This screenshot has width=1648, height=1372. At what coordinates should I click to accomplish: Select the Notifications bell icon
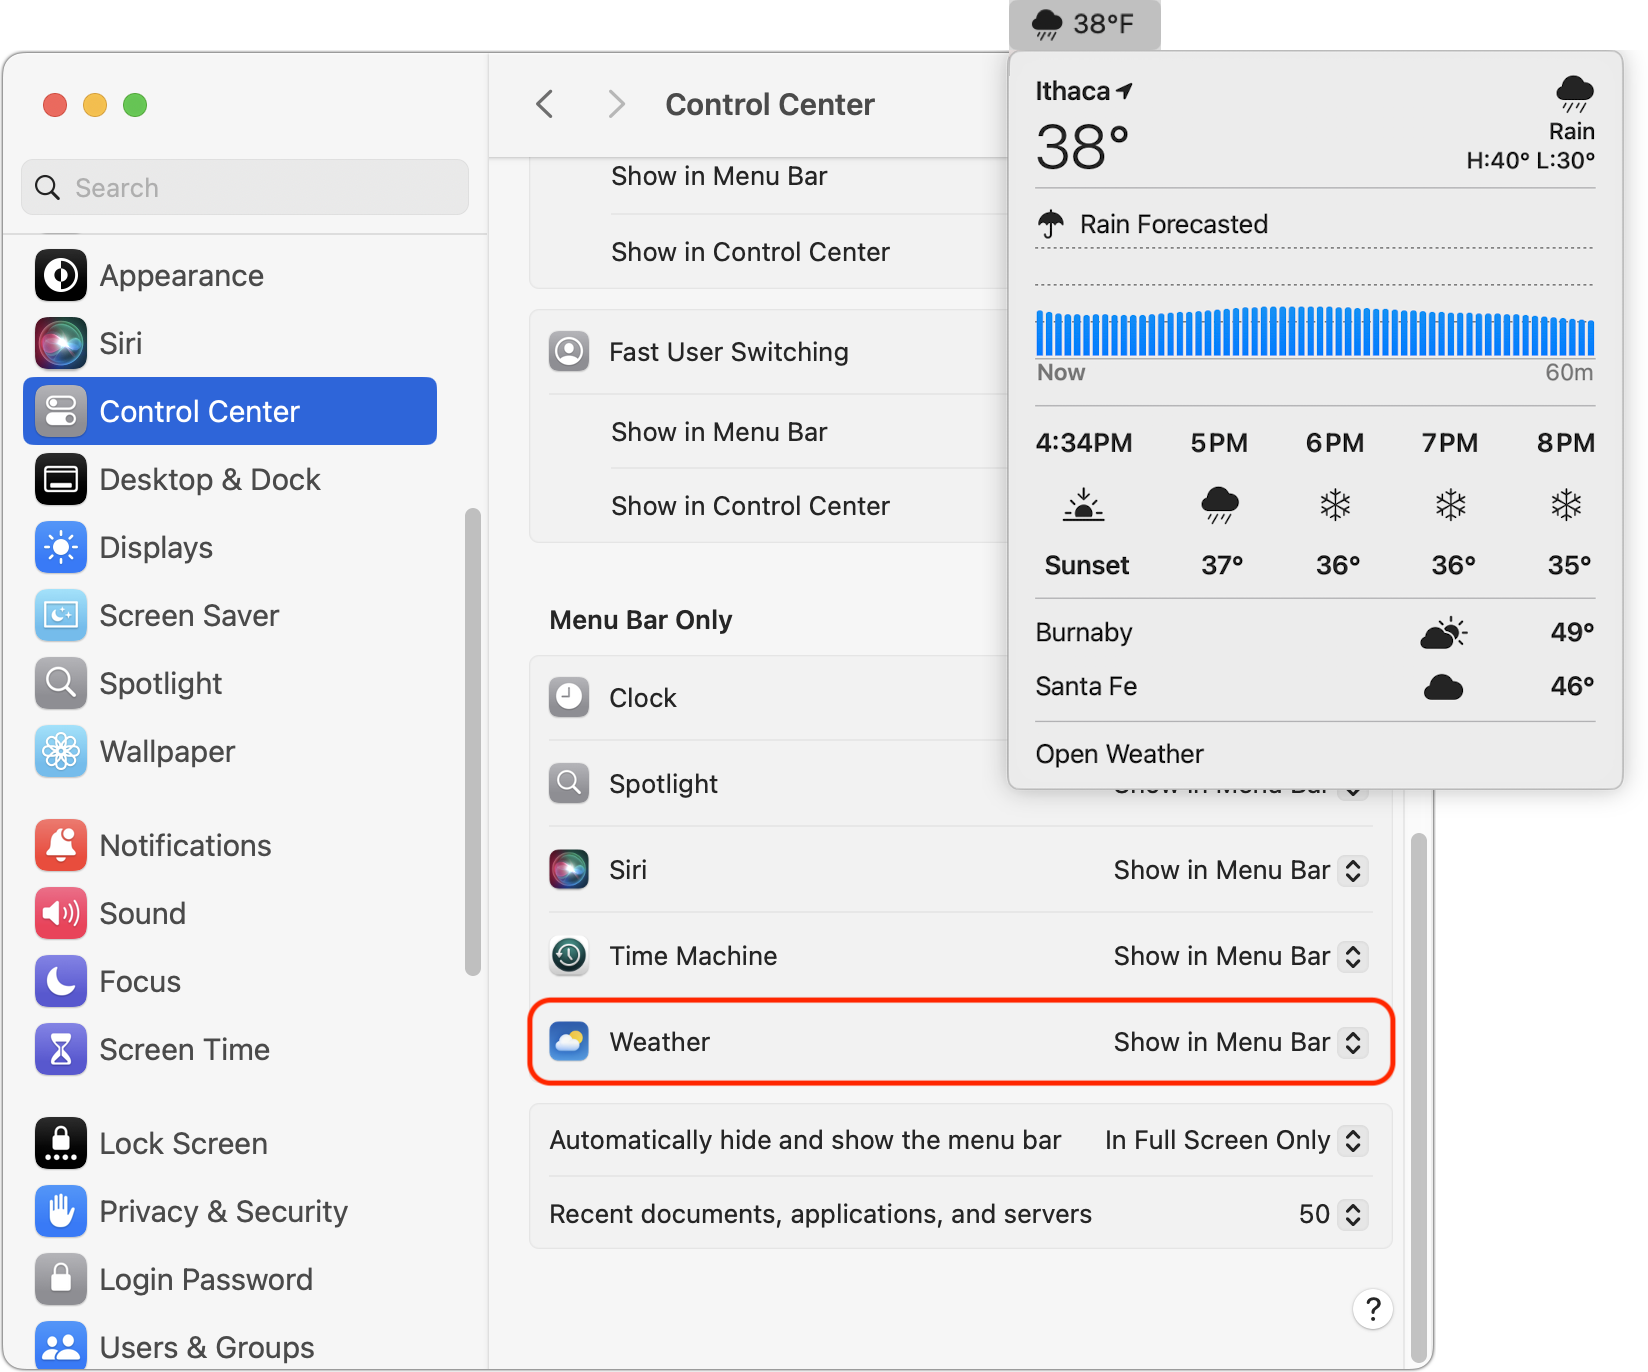coord(61,845)
